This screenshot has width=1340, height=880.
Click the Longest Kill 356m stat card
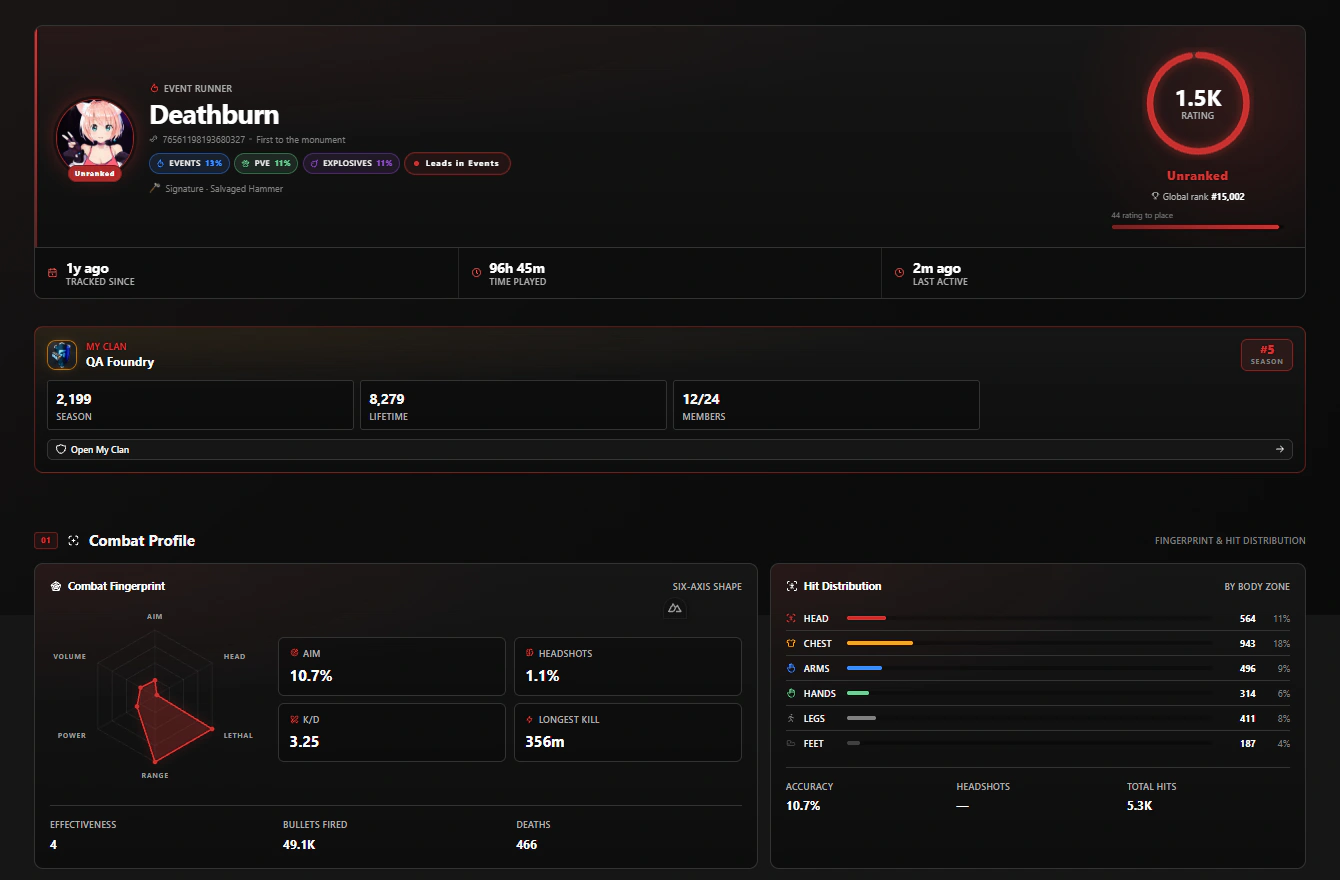(x=628, y=733)
